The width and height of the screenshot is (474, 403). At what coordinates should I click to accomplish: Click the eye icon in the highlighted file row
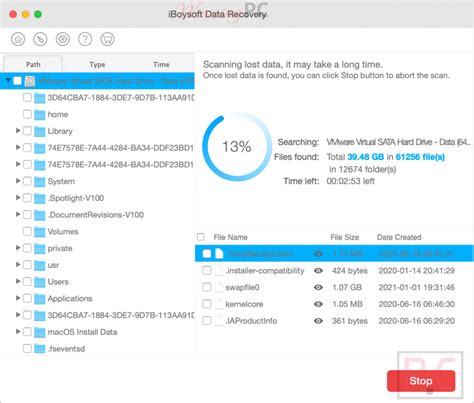pyautogui.click(x=318, y=254)
